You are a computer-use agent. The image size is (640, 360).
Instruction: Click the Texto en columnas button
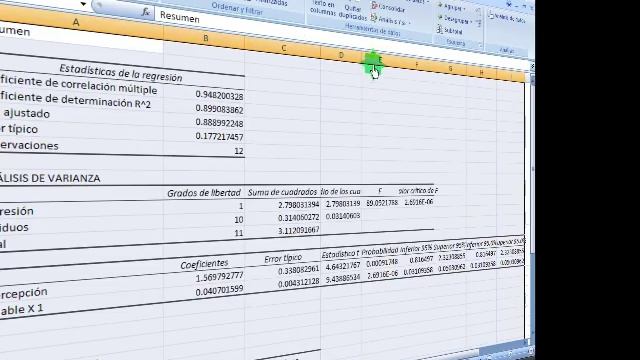pos(323,8)
